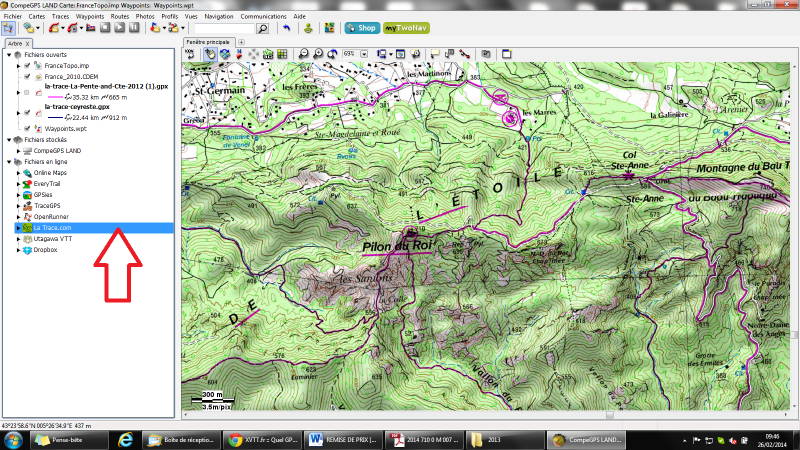This screenshot has height=450, width=800.
Task: Click the tree panel toggle icon in main toolbar
Action: (8, 28)
